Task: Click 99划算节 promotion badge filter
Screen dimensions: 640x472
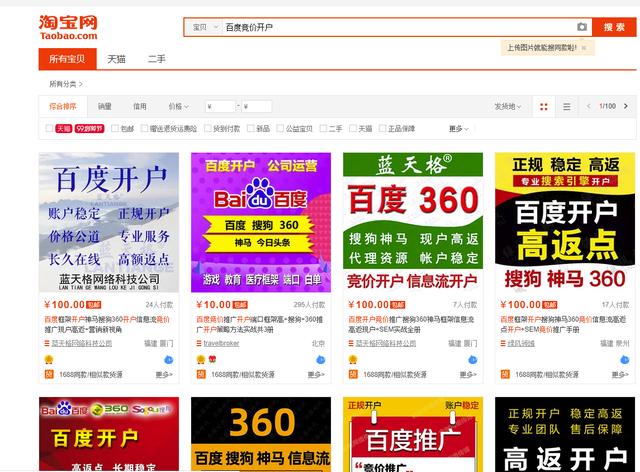Action: (x=89, y=129)
